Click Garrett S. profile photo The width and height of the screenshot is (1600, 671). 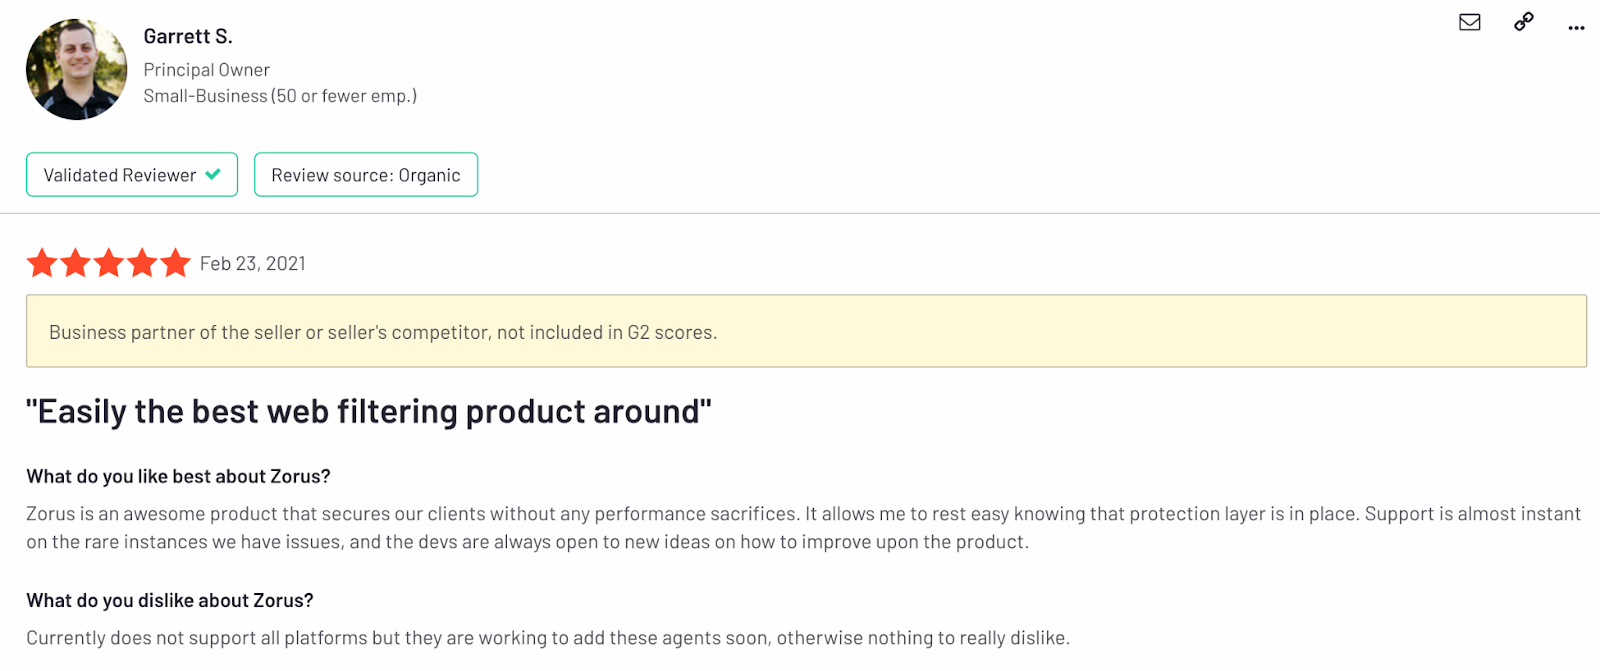click(77, 70)
